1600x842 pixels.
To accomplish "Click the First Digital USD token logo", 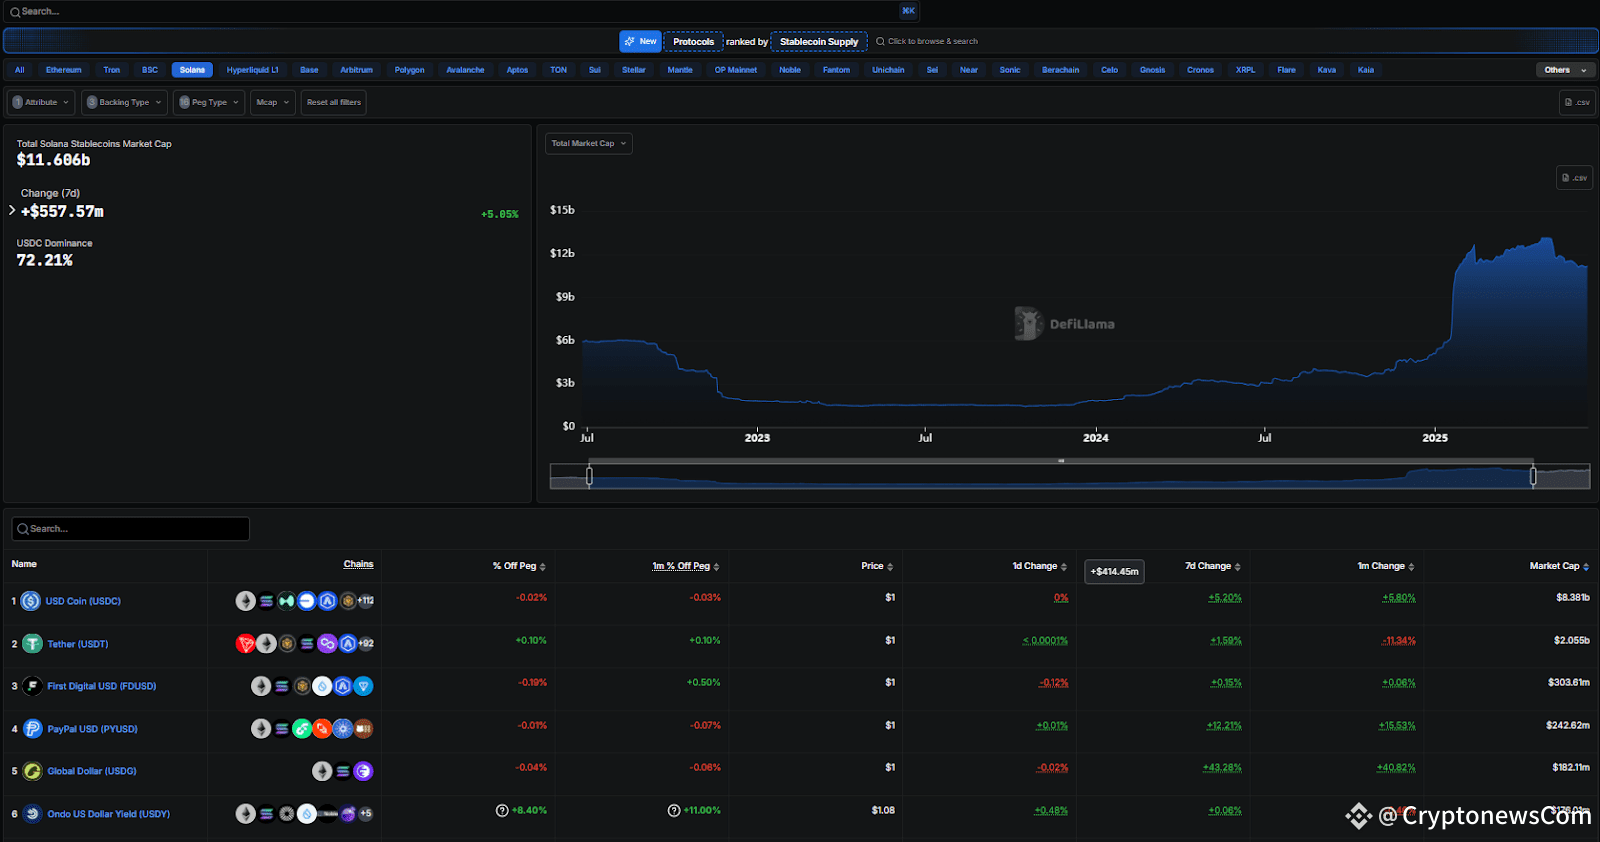I will (33, 686).
